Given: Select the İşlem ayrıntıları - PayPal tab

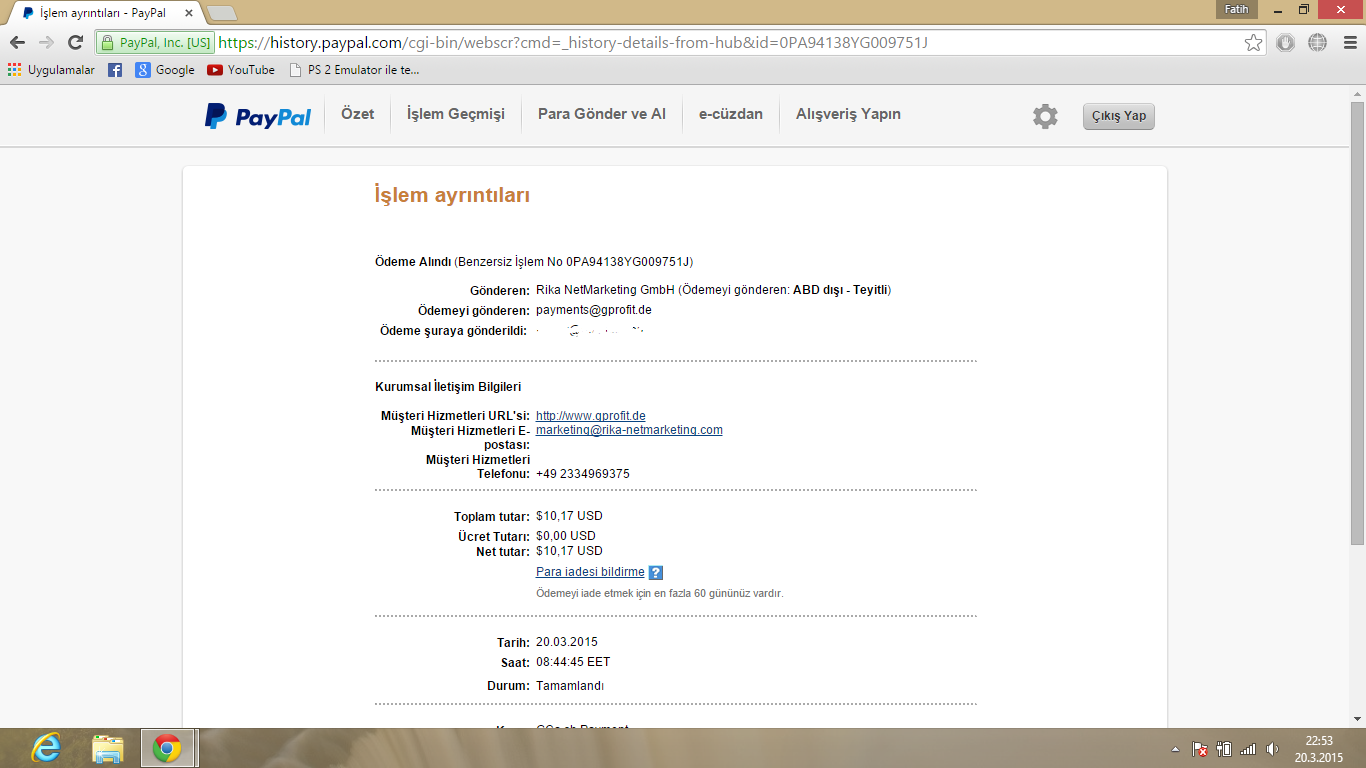Looking at the screenshot, I should [103, 13].
